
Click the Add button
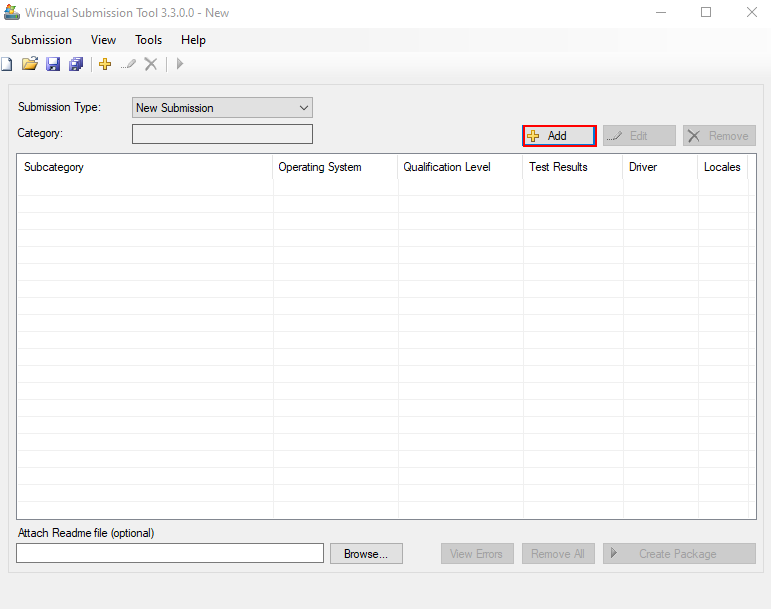click(x=559, y=136)
